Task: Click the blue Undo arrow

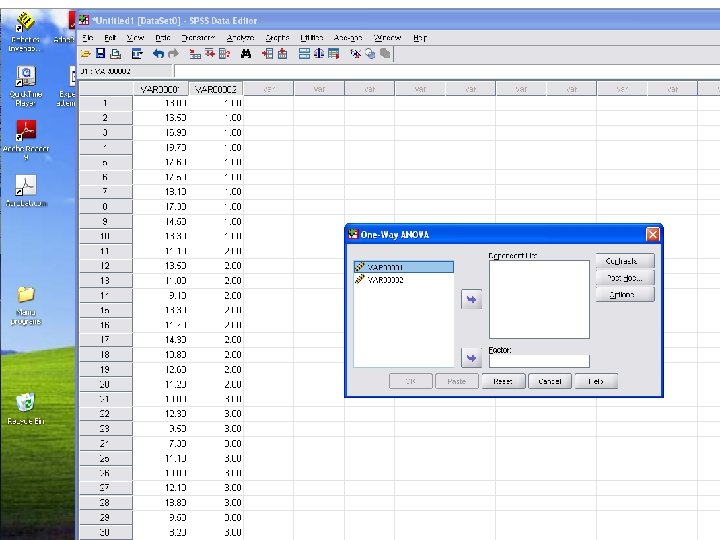Action: pos(158,54)
